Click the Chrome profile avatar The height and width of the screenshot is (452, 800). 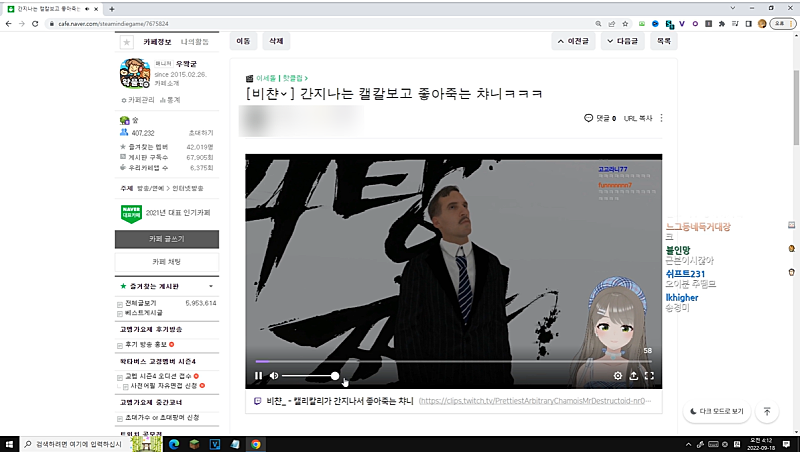[x=762, y=23]
